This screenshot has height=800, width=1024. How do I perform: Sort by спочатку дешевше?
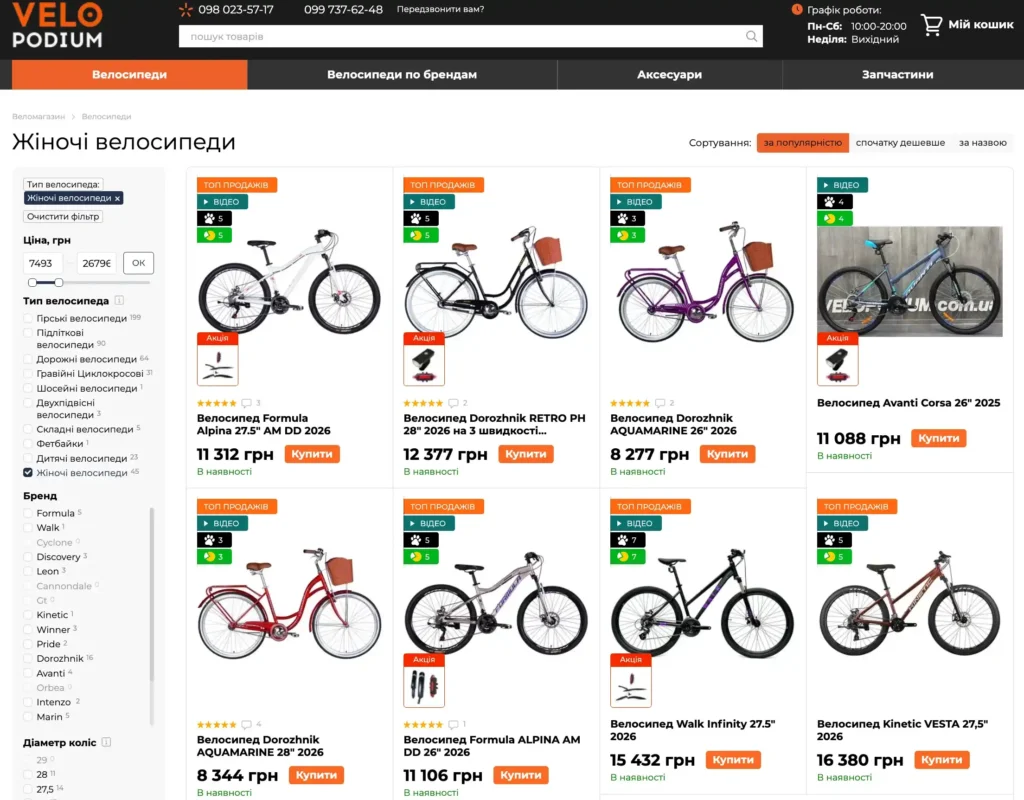coord(900,142)
